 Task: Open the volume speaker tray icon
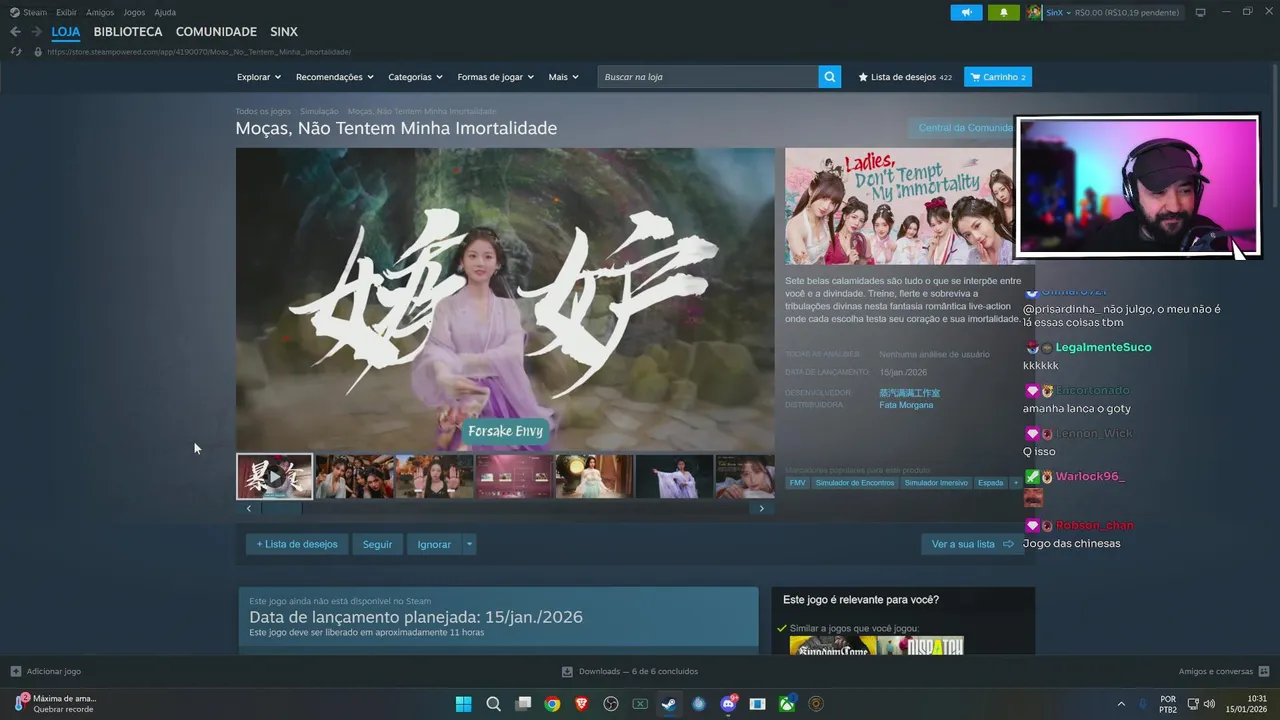1209,704
